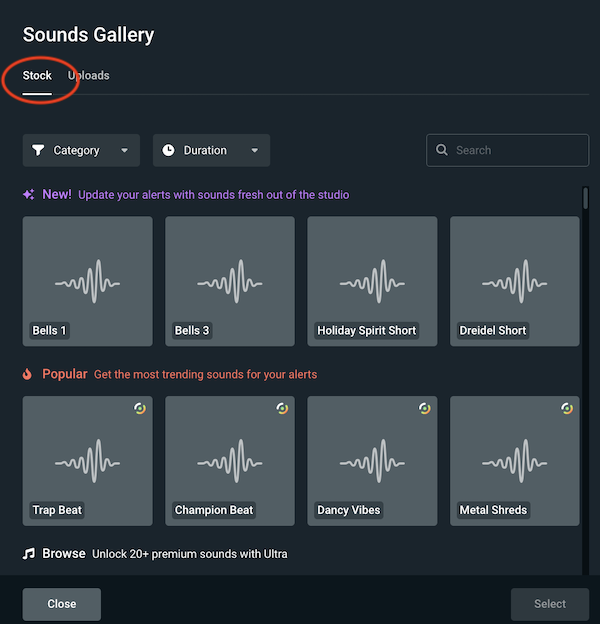This screenshot has width=600, height=624.
Task: Pick the Holiday Spirit Short sound
Action: (x=372, y=282)
